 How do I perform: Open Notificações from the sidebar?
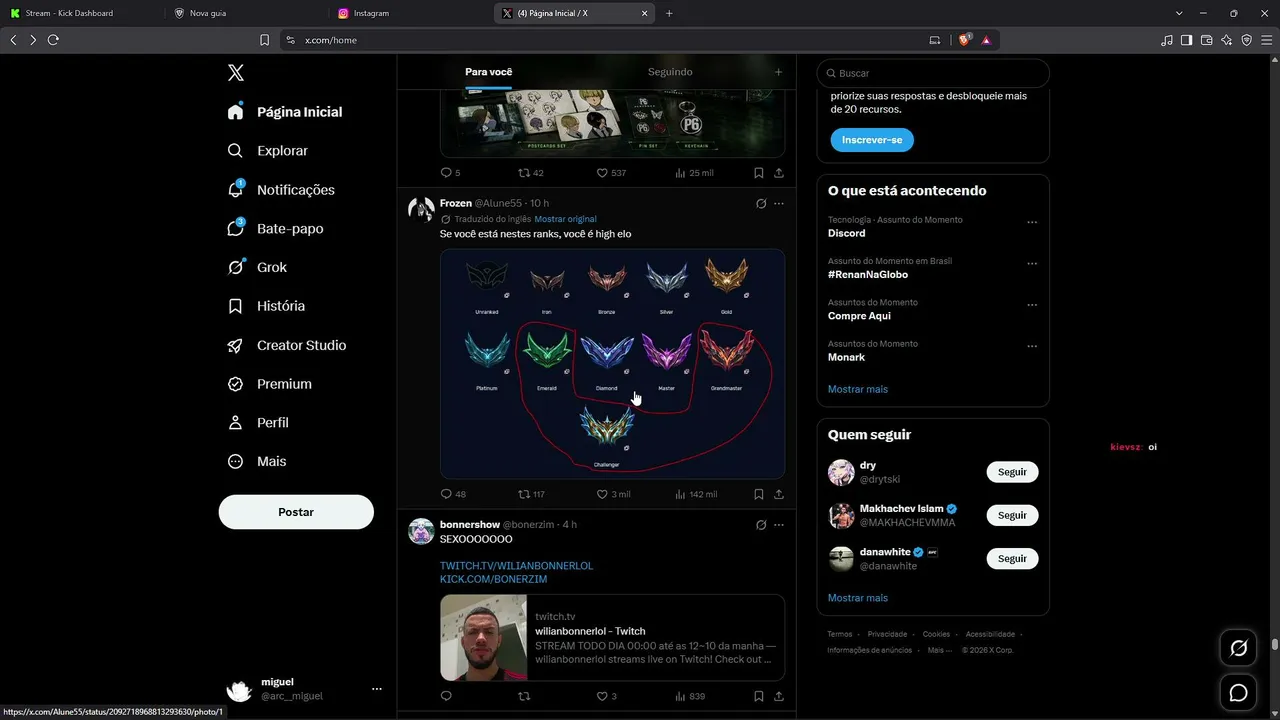pos(282,190)
